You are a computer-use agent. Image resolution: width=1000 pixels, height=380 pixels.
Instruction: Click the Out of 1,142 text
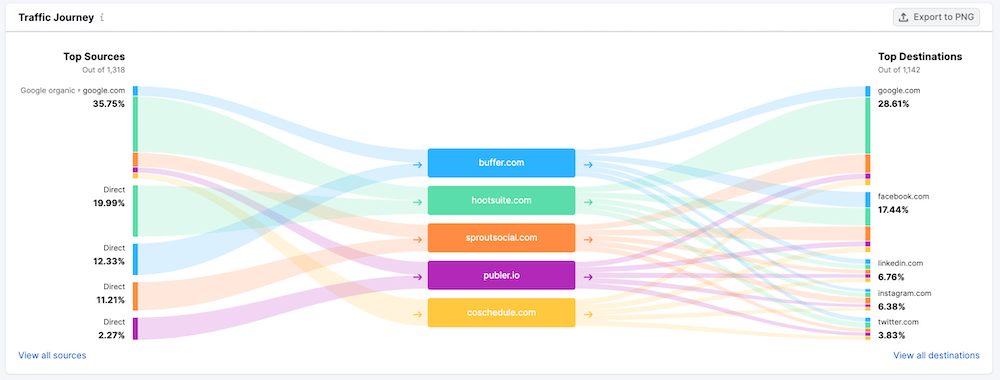click(899, 70)
